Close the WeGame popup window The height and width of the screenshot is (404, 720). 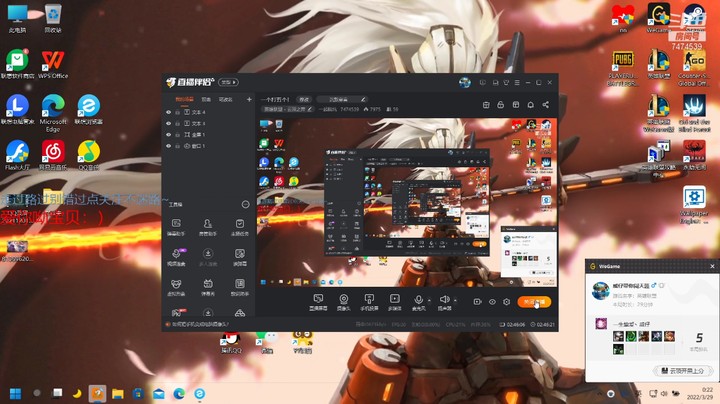point(712,266)
